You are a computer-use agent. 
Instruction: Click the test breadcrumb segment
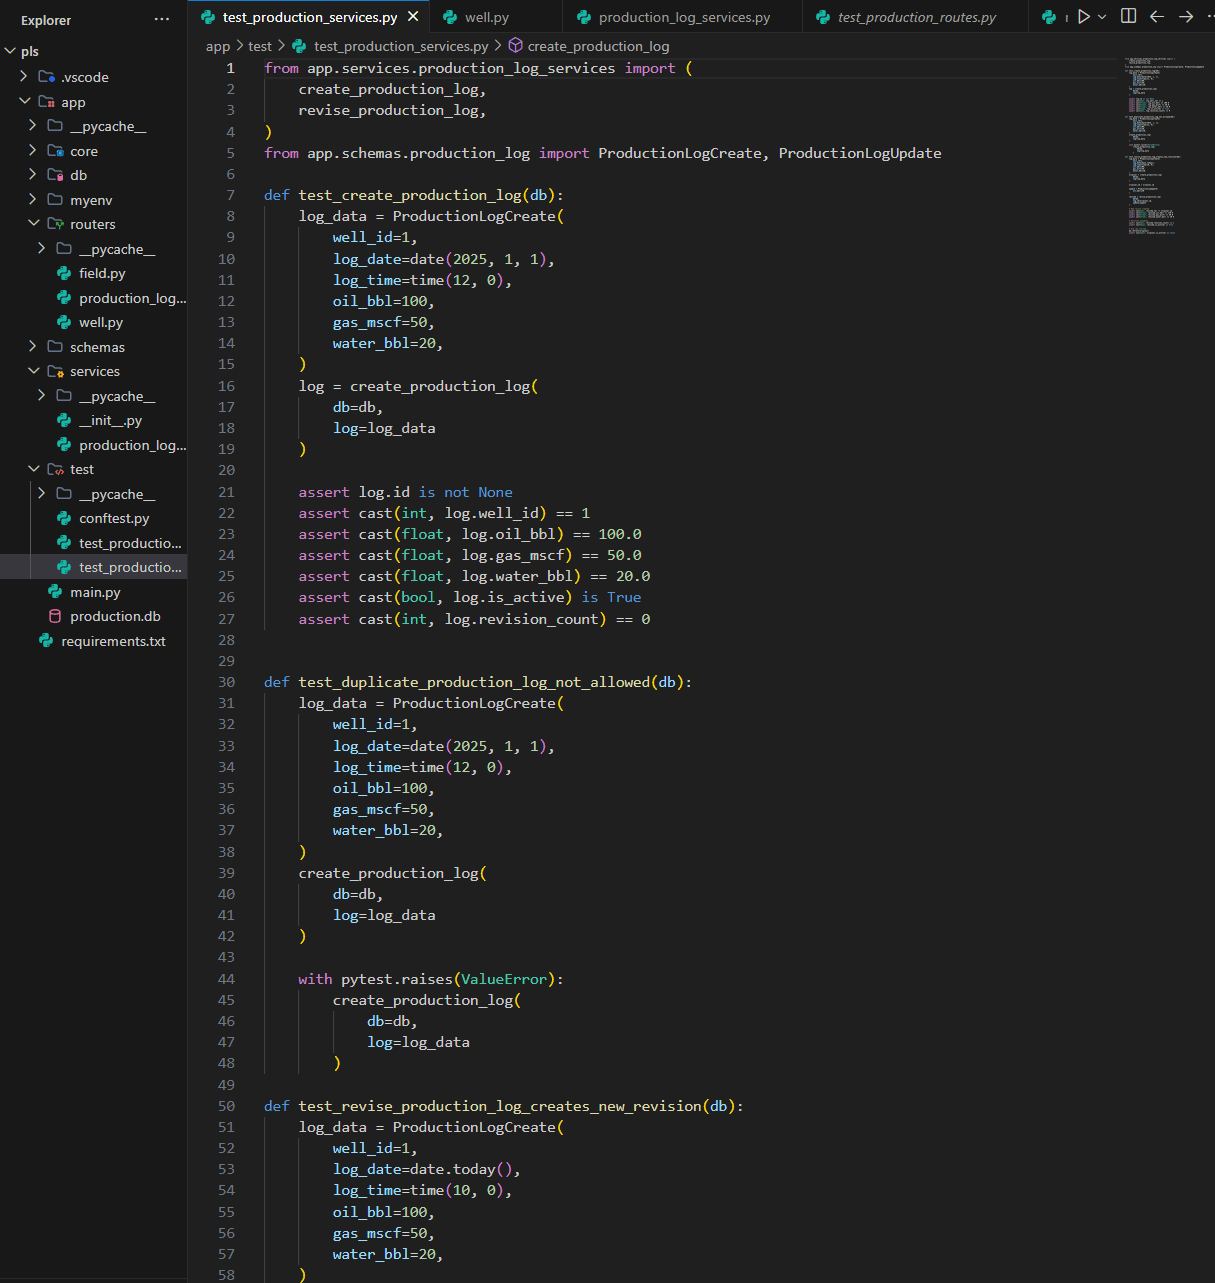click(259, 45)
